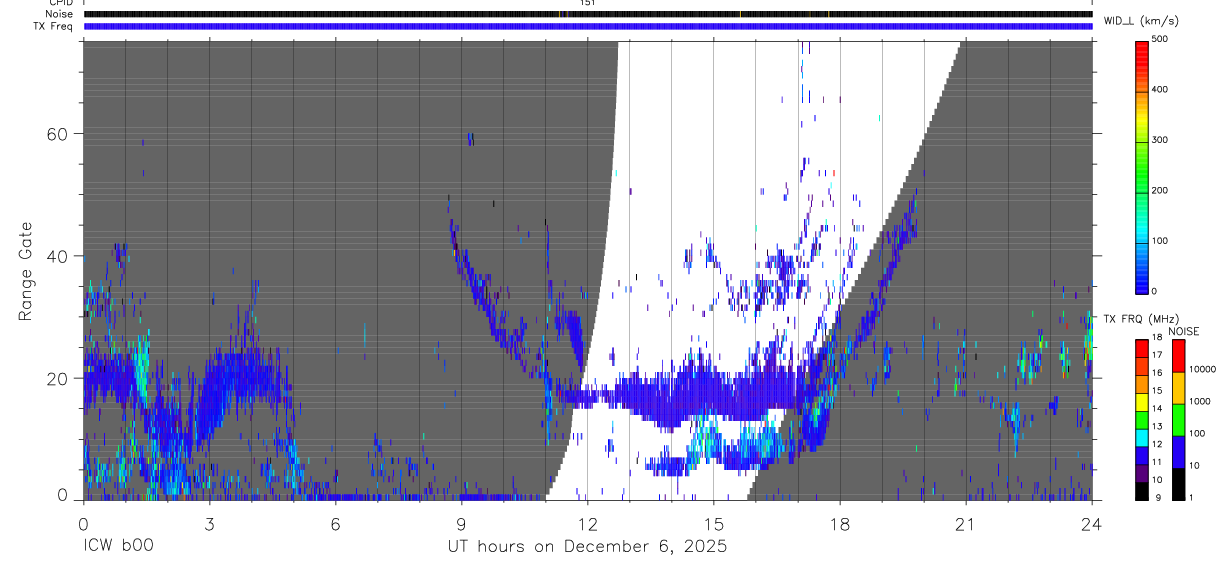The height and width of the screenshot is (567, 1228).
Task: Click the '200' tick on the width color bar
Action: 1160,191
